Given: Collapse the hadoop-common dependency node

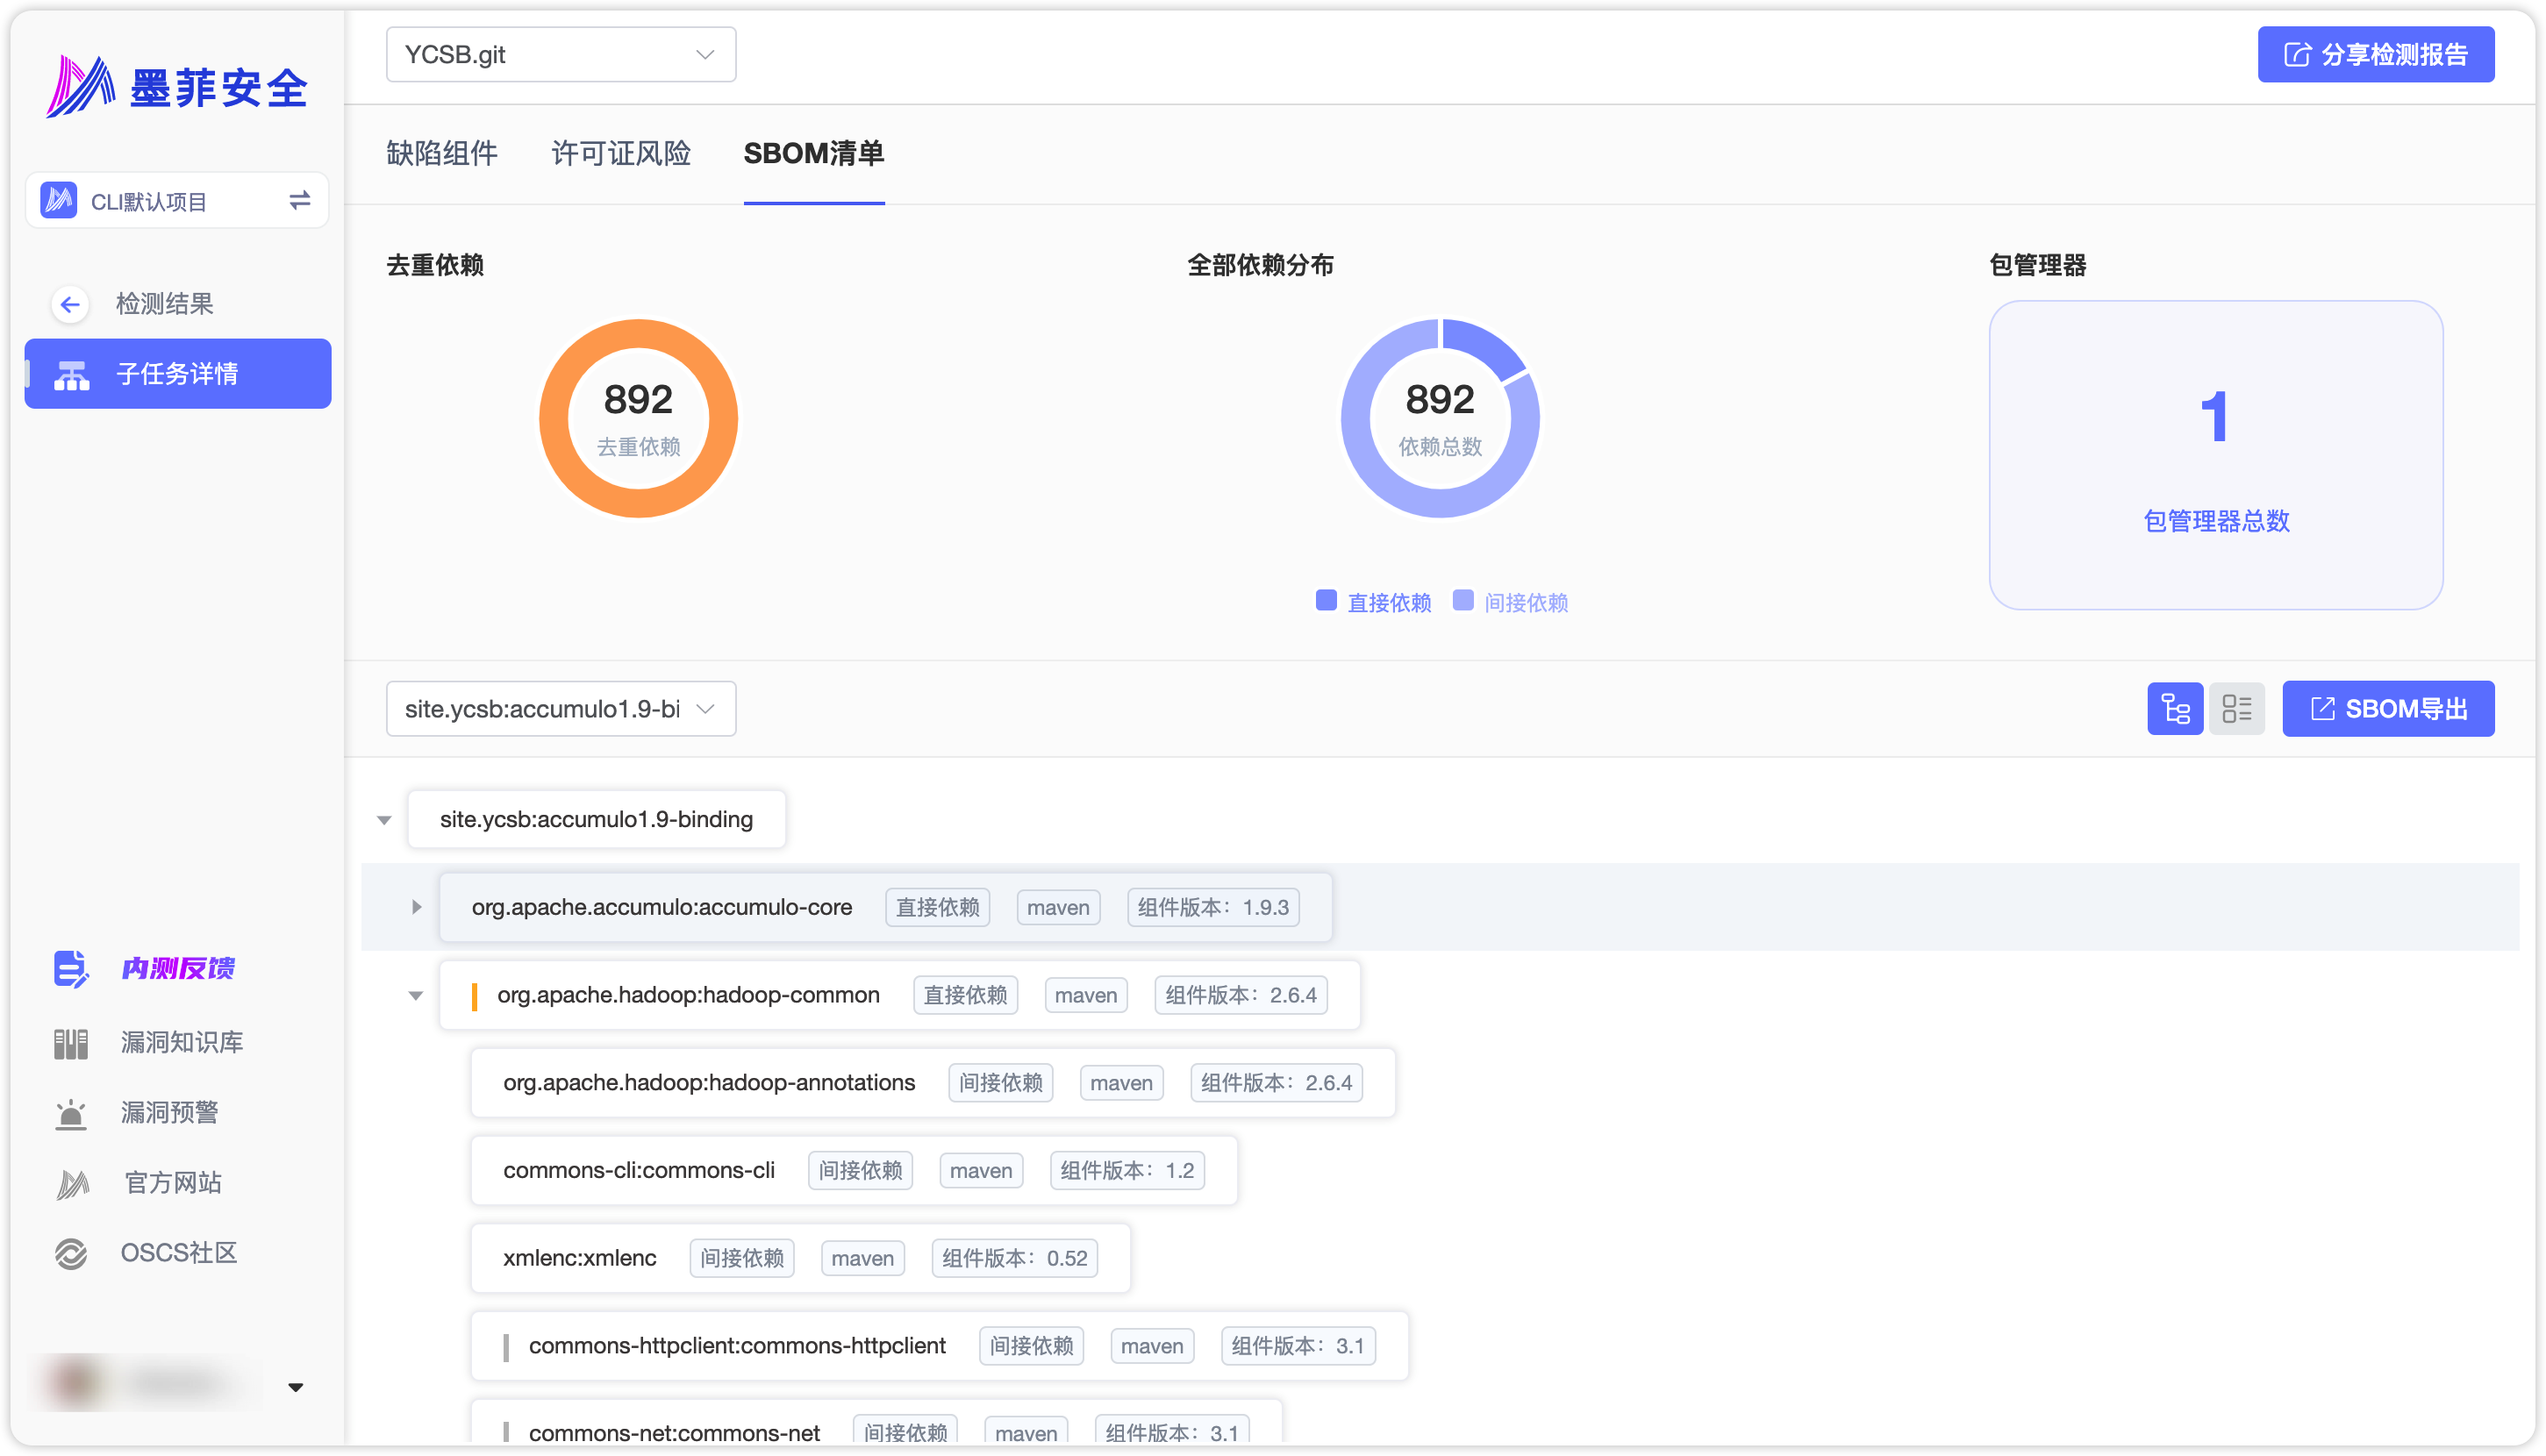Looking at the screenshot, I should click(x=416, y=995).
